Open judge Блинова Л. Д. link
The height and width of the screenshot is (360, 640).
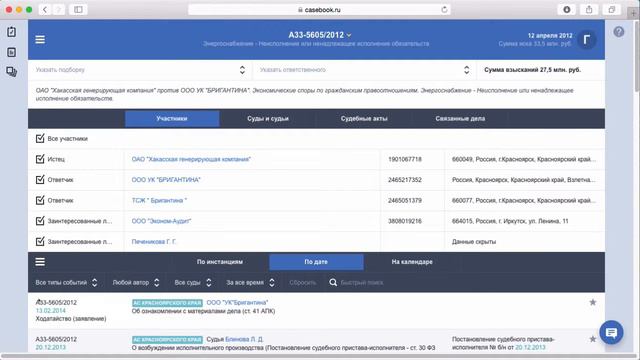(244, 339)
